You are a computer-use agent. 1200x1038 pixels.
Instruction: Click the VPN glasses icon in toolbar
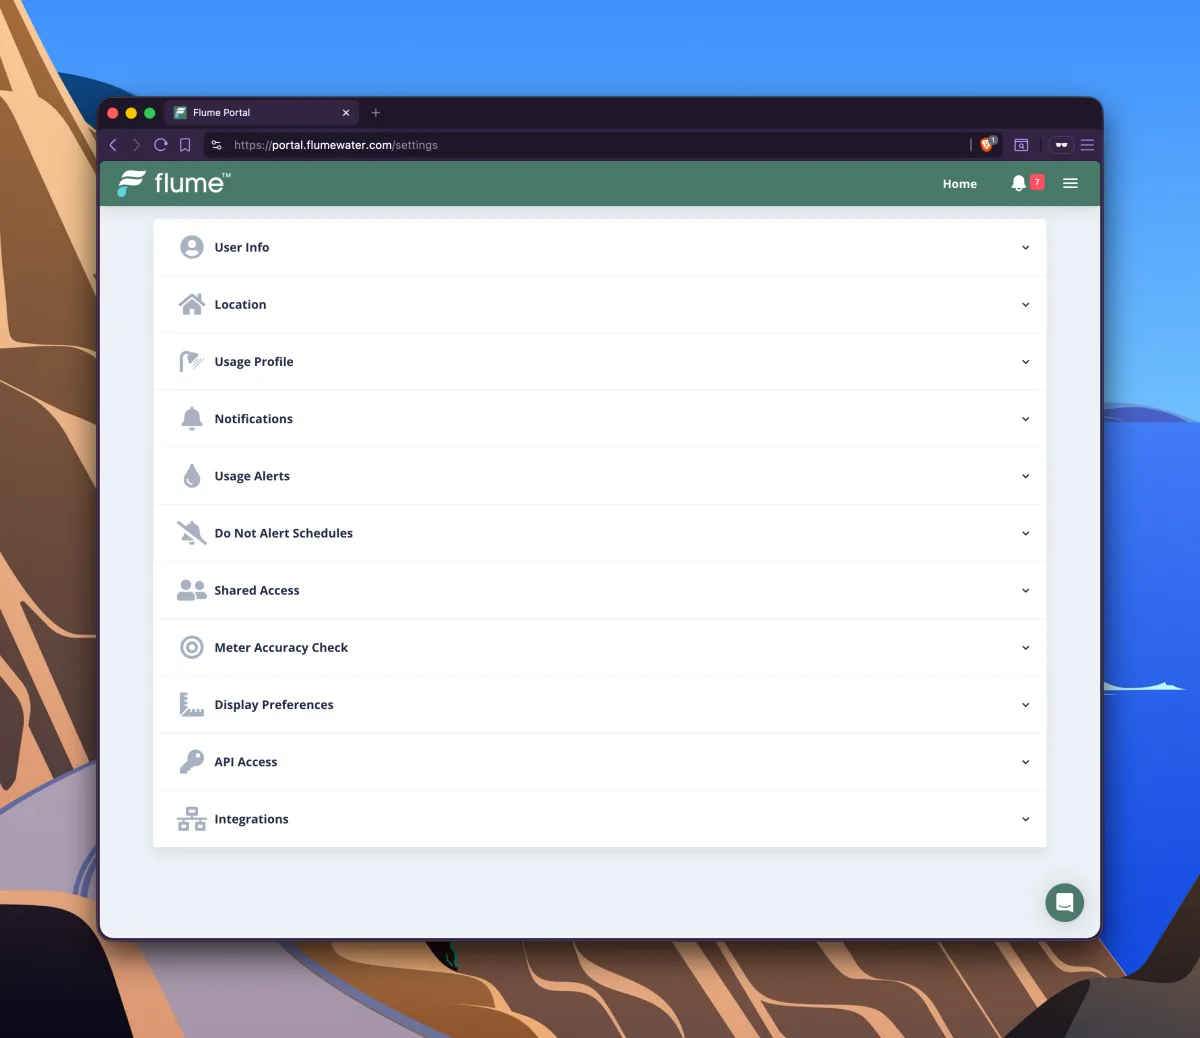(1061, 145)
